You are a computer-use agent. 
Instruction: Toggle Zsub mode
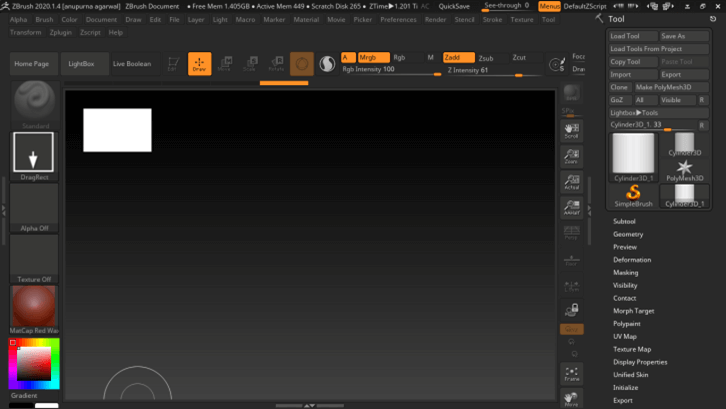click(492, 58)
